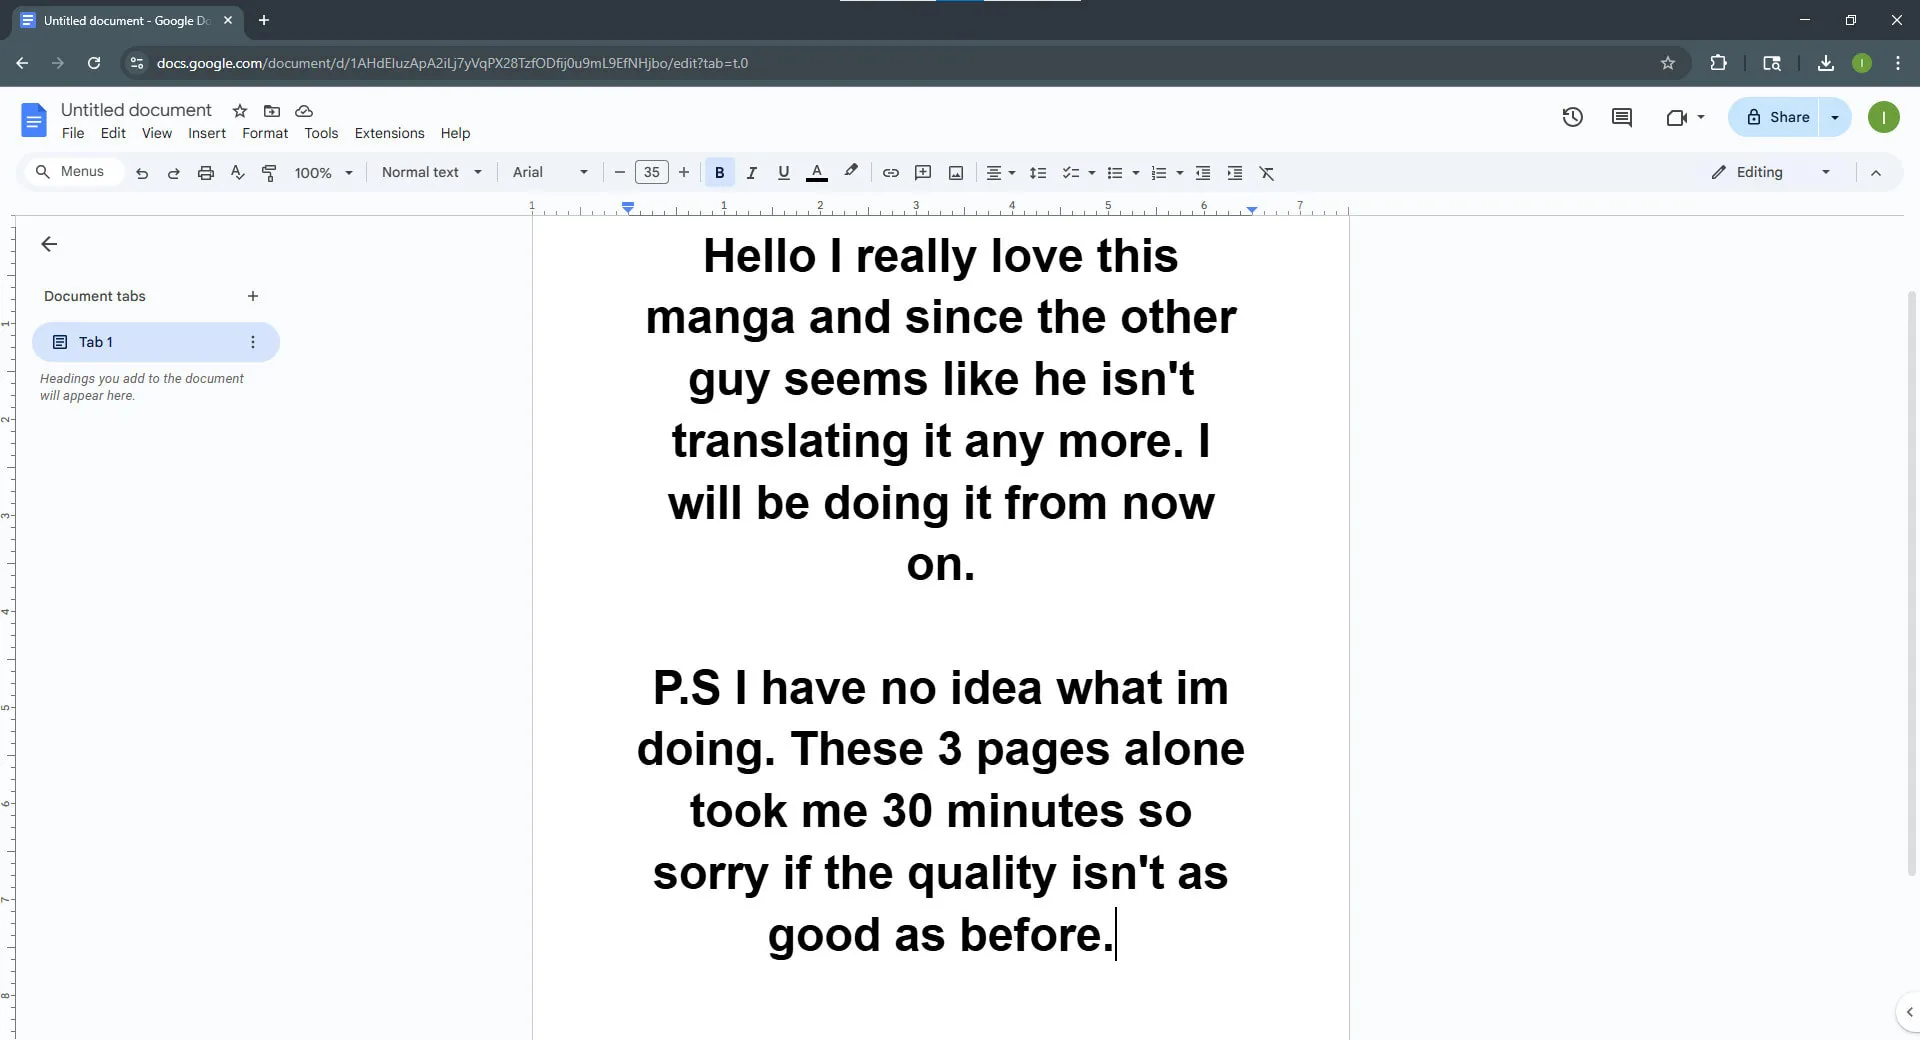Open the Format menu

[x=265, y=133]
